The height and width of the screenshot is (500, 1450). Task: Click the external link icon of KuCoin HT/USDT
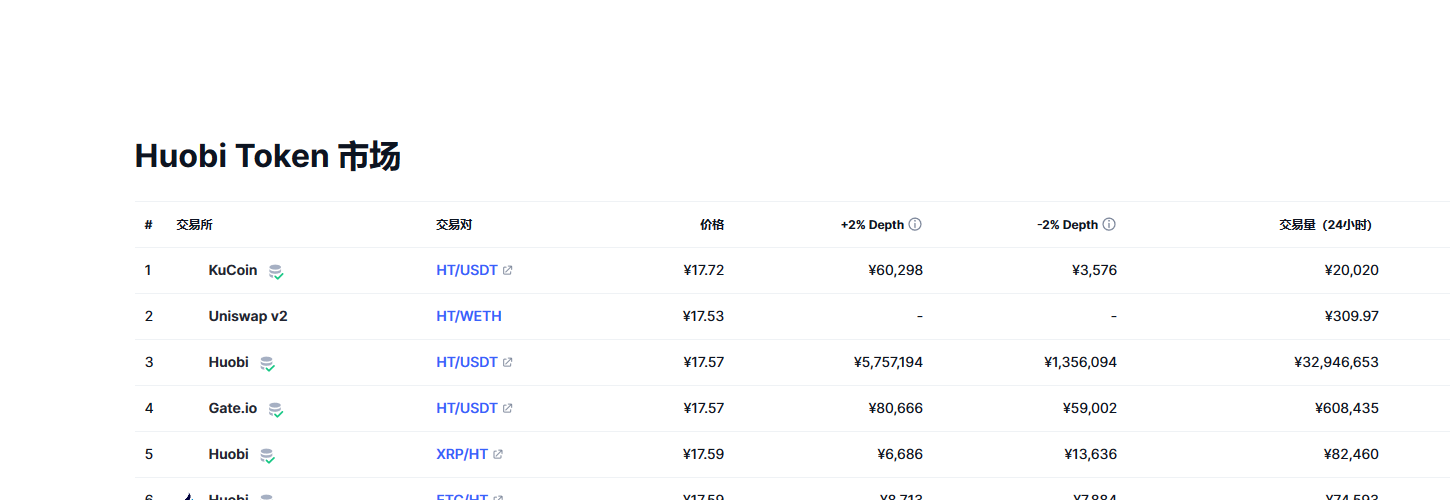point(507,270)
